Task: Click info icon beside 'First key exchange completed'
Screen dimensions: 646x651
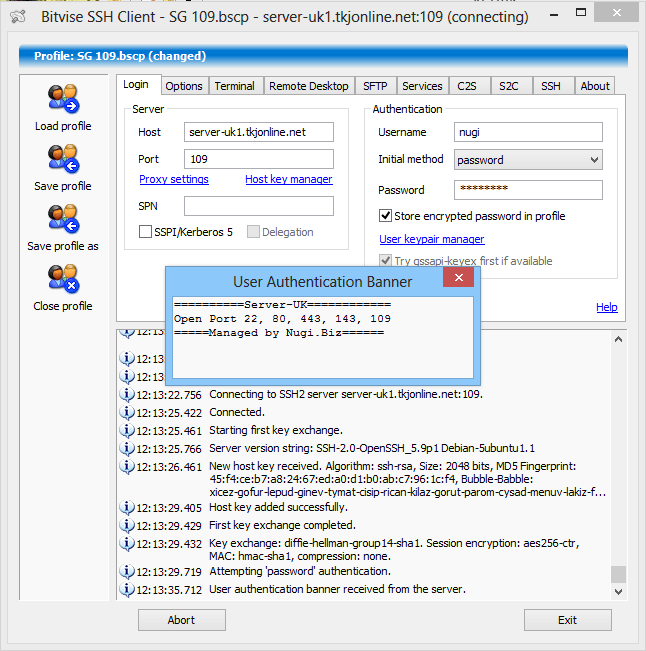Action: 127,525
